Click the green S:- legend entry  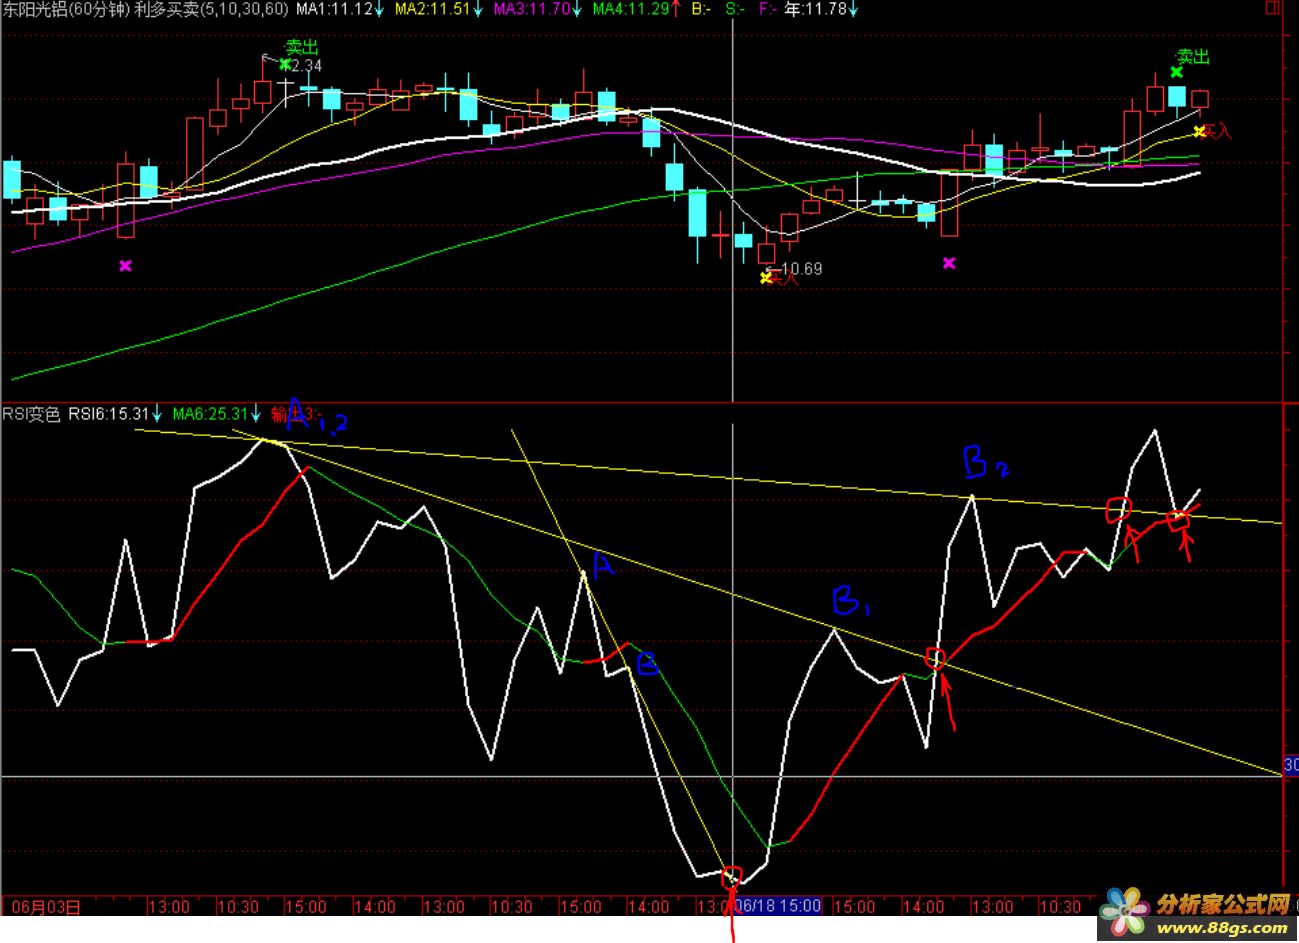[x=735, y=9]
